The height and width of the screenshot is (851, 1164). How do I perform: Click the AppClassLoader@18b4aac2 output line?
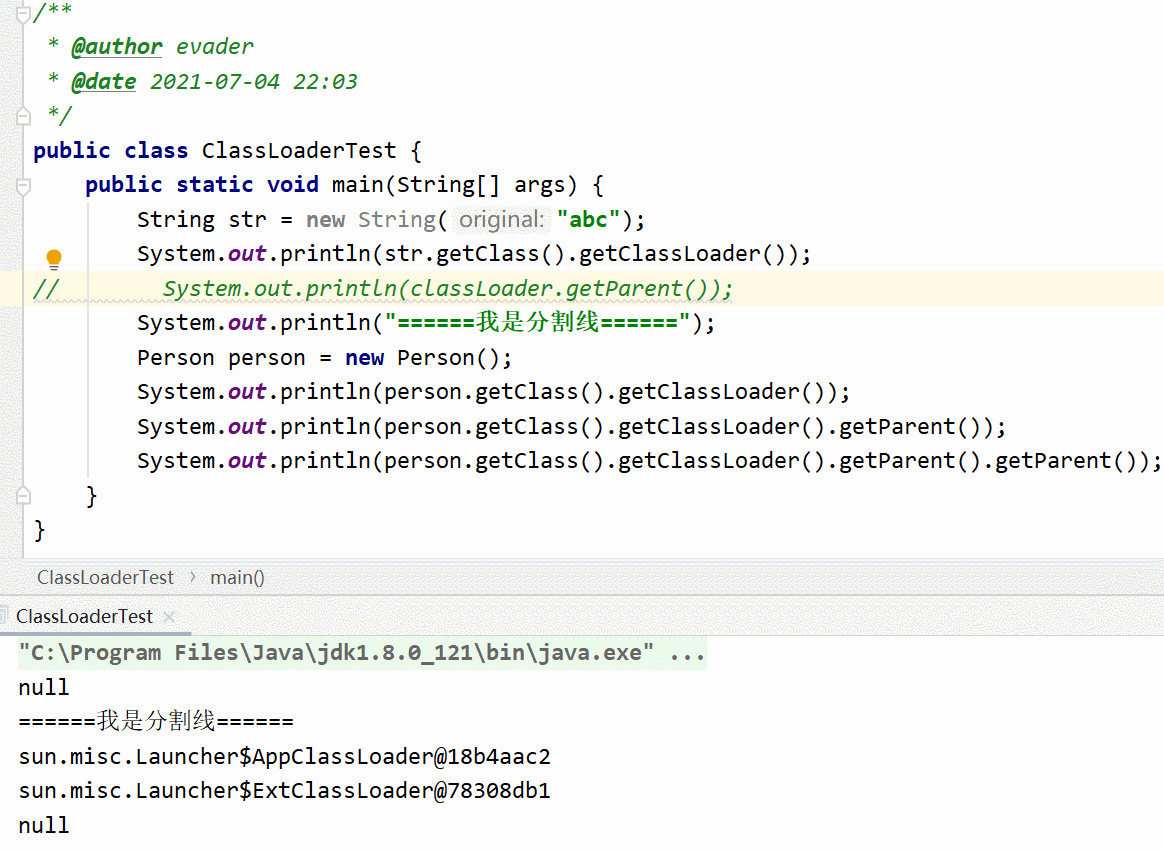[284, 757]
